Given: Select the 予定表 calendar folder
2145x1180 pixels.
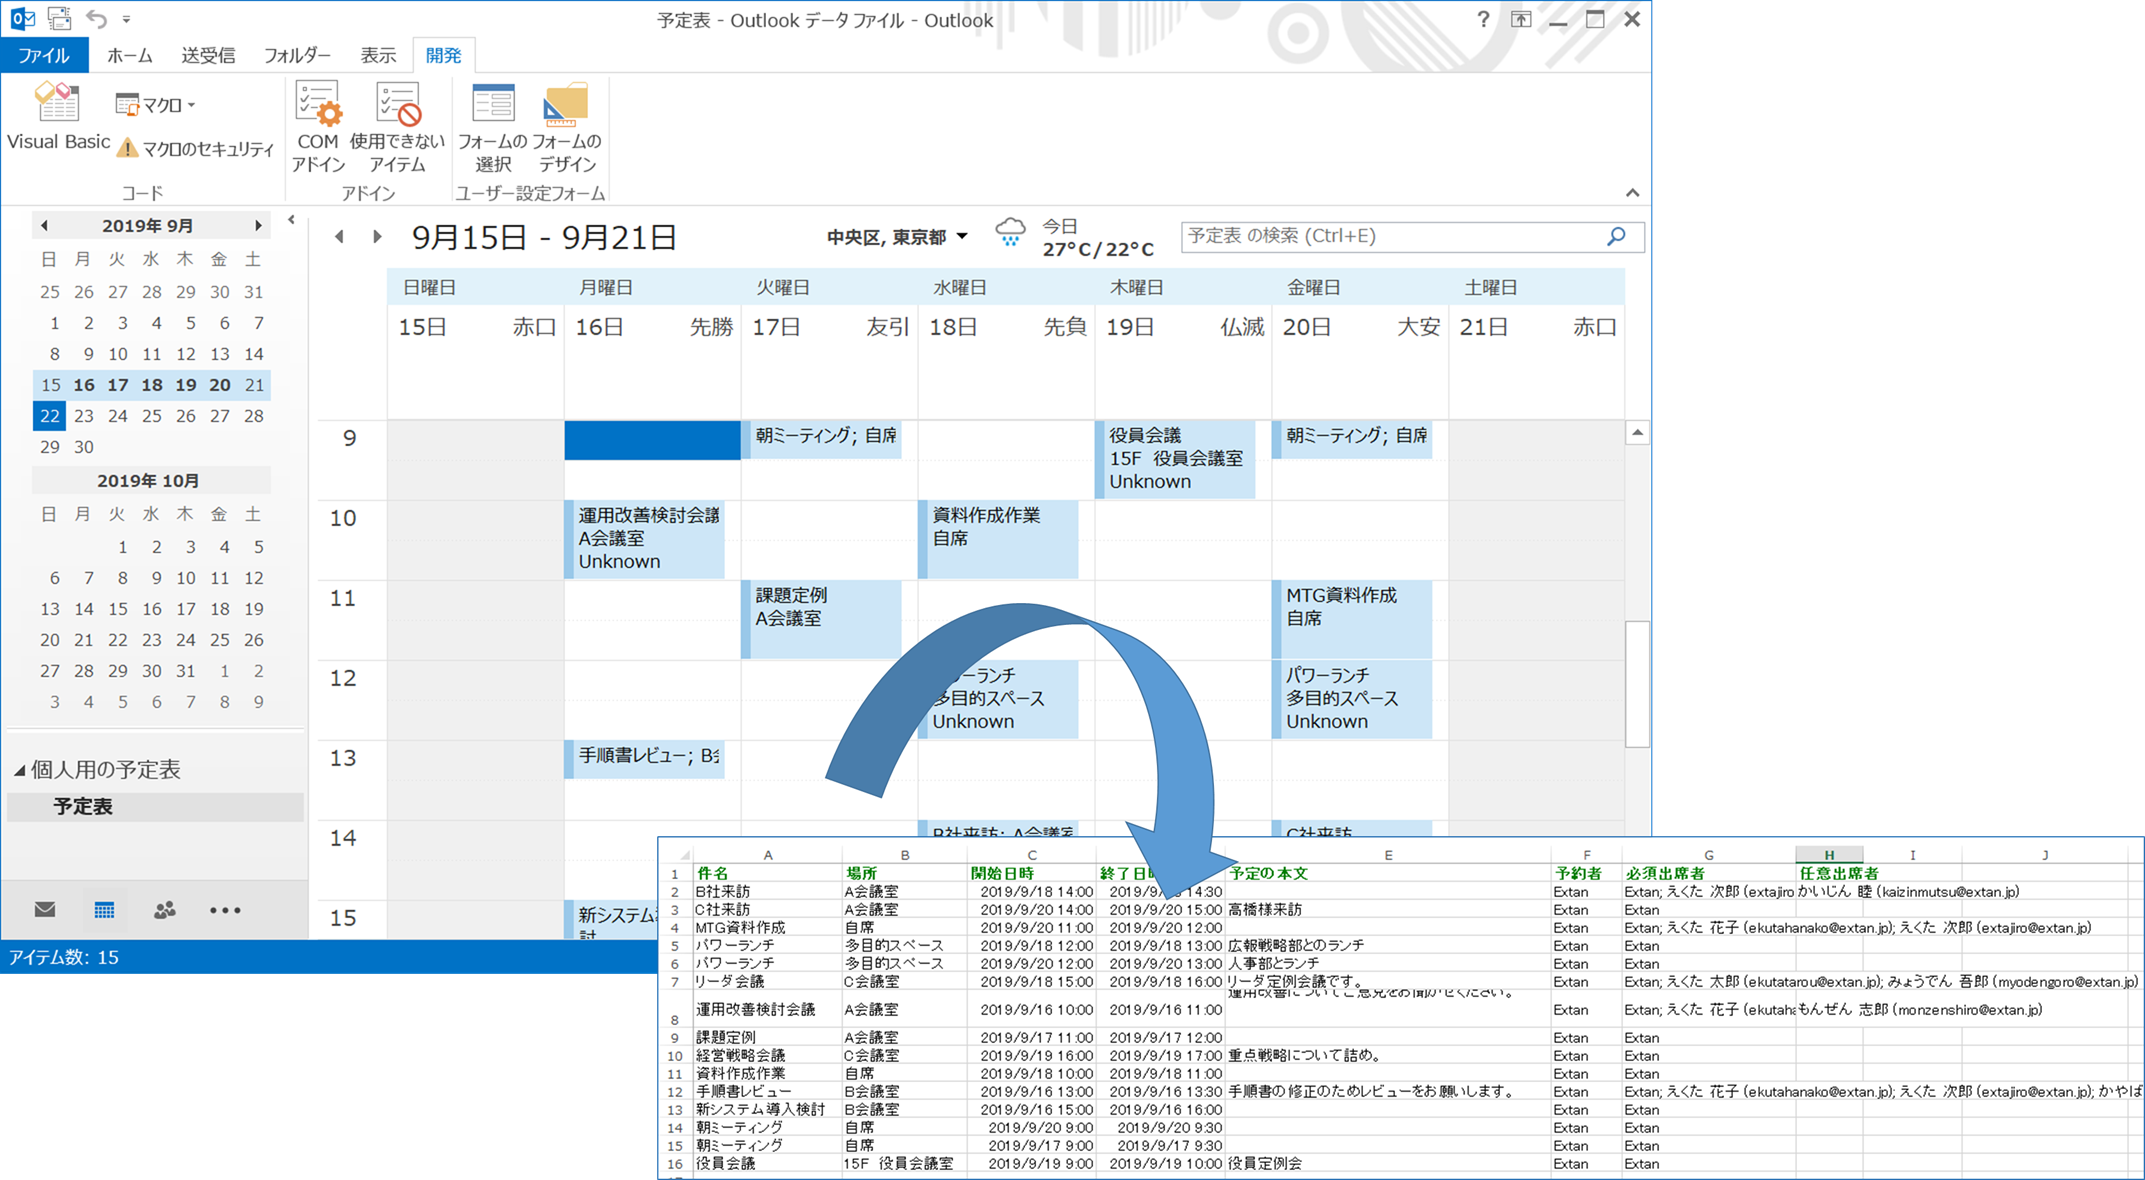Looking at the screenshot, I should (155, 806).
